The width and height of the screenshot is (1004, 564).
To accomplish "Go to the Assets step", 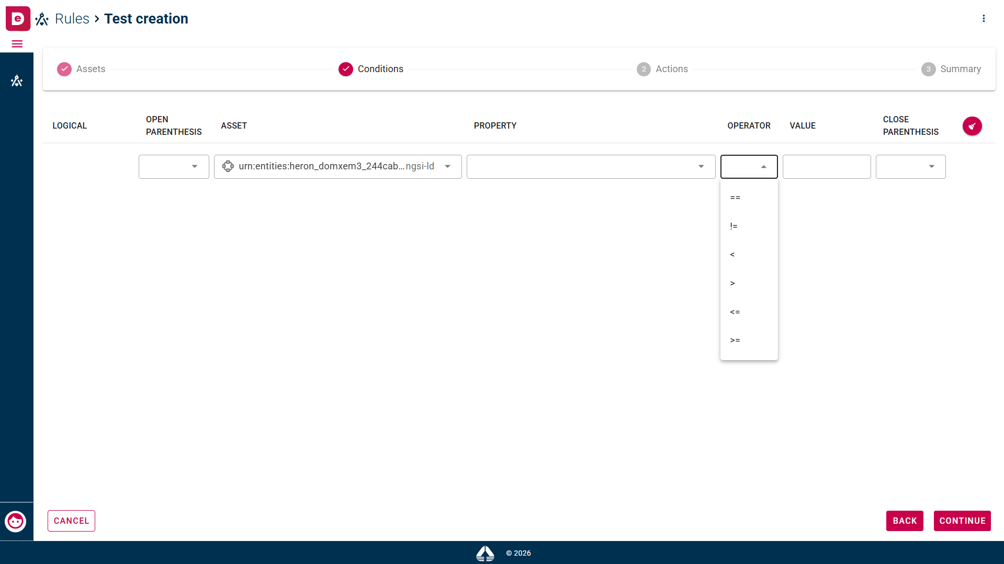I will (81, 69).
